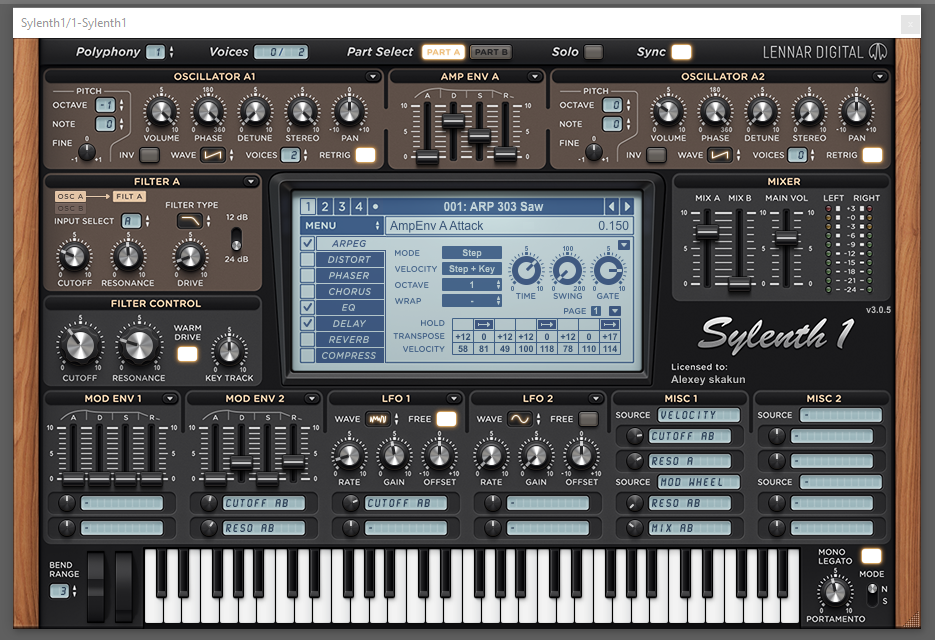Viewport: 935px width, 640px height.
Task: Click the LFO 1 wave shape icon
Action: click(x=377, y=419)
